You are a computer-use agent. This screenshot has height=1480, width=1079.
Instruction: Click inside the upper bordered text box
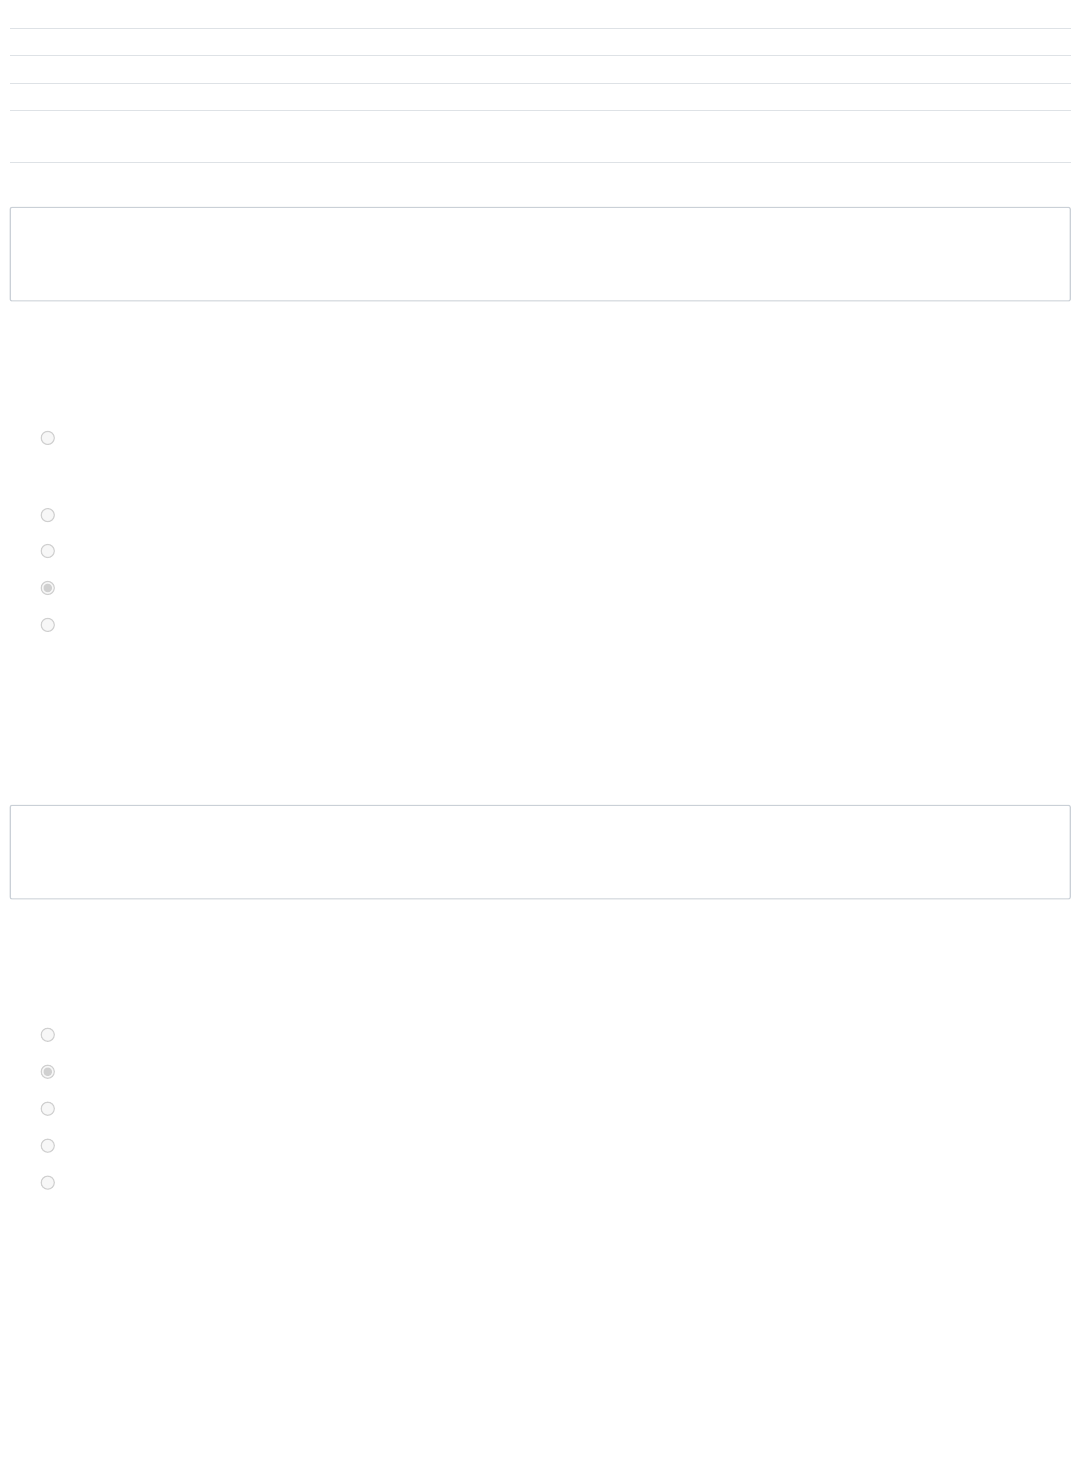540,254
